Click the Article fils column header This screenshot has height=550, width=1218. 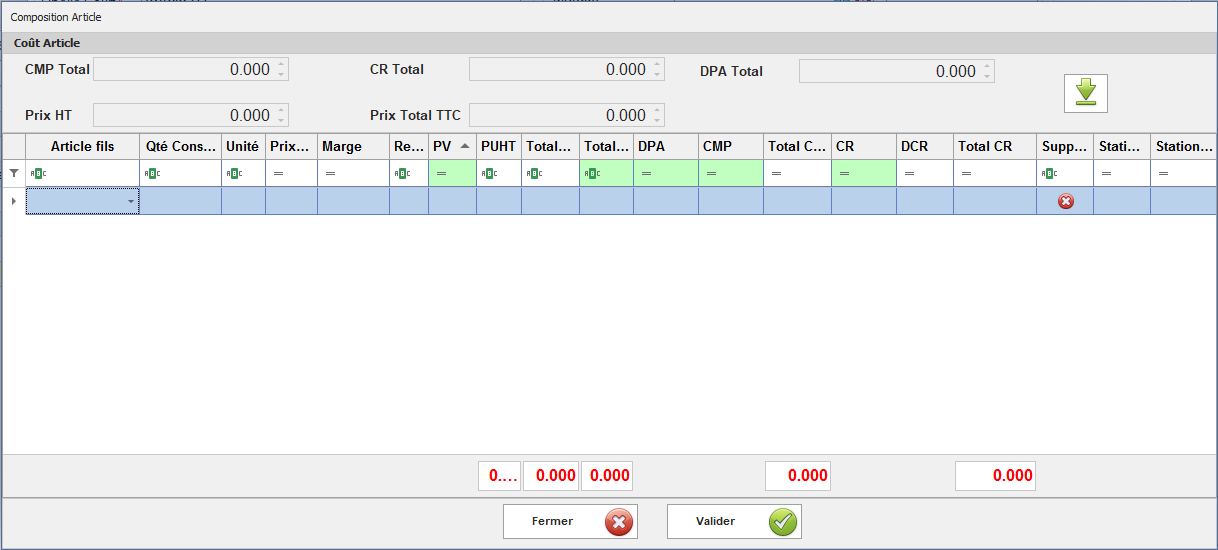point(82,146)
